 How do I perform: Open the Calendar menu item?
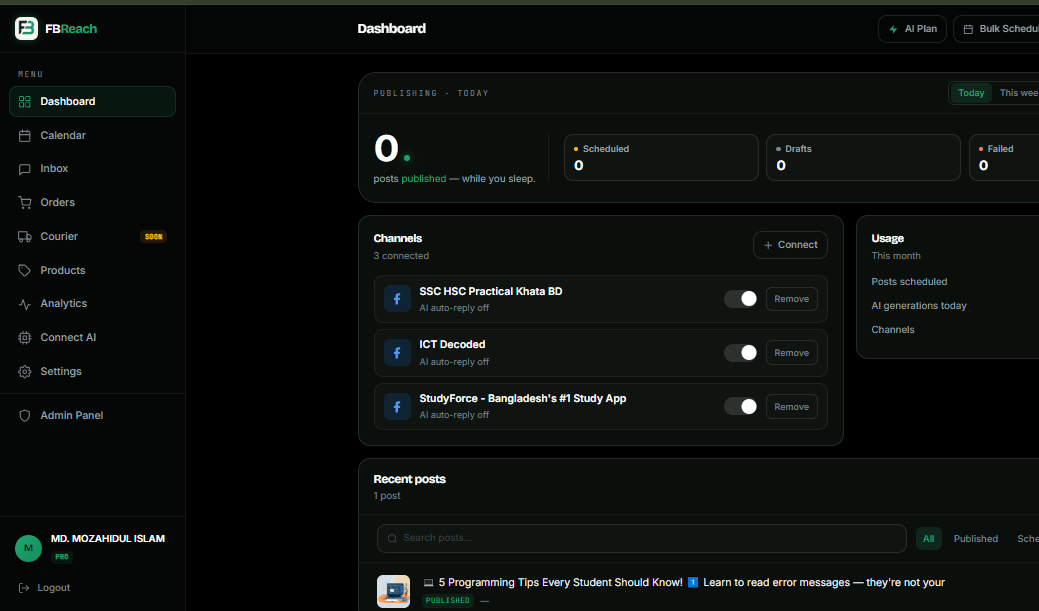(93, 135)
